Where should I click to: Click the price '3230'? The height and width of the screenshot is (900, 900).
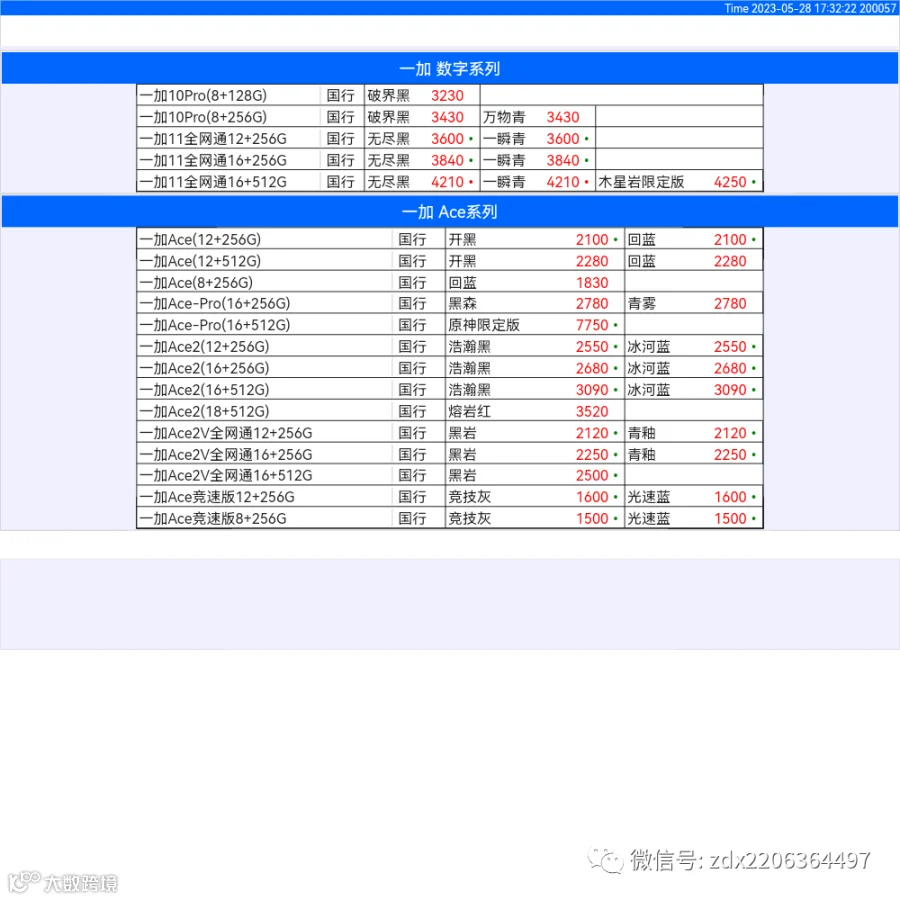(447, 96)
